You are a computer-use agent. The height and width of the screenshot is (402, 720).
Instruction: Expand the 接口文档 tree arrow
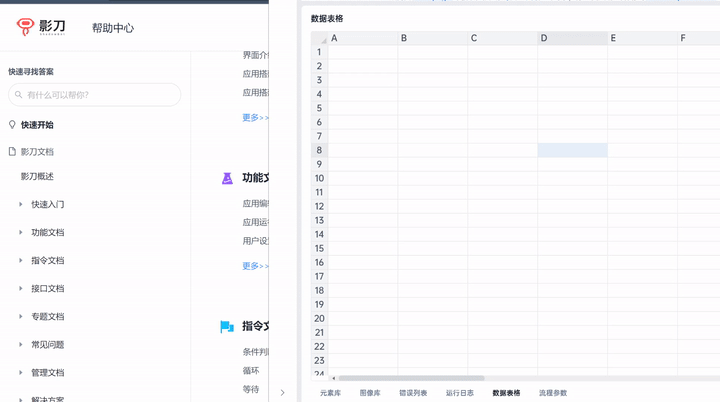point(21,288)
